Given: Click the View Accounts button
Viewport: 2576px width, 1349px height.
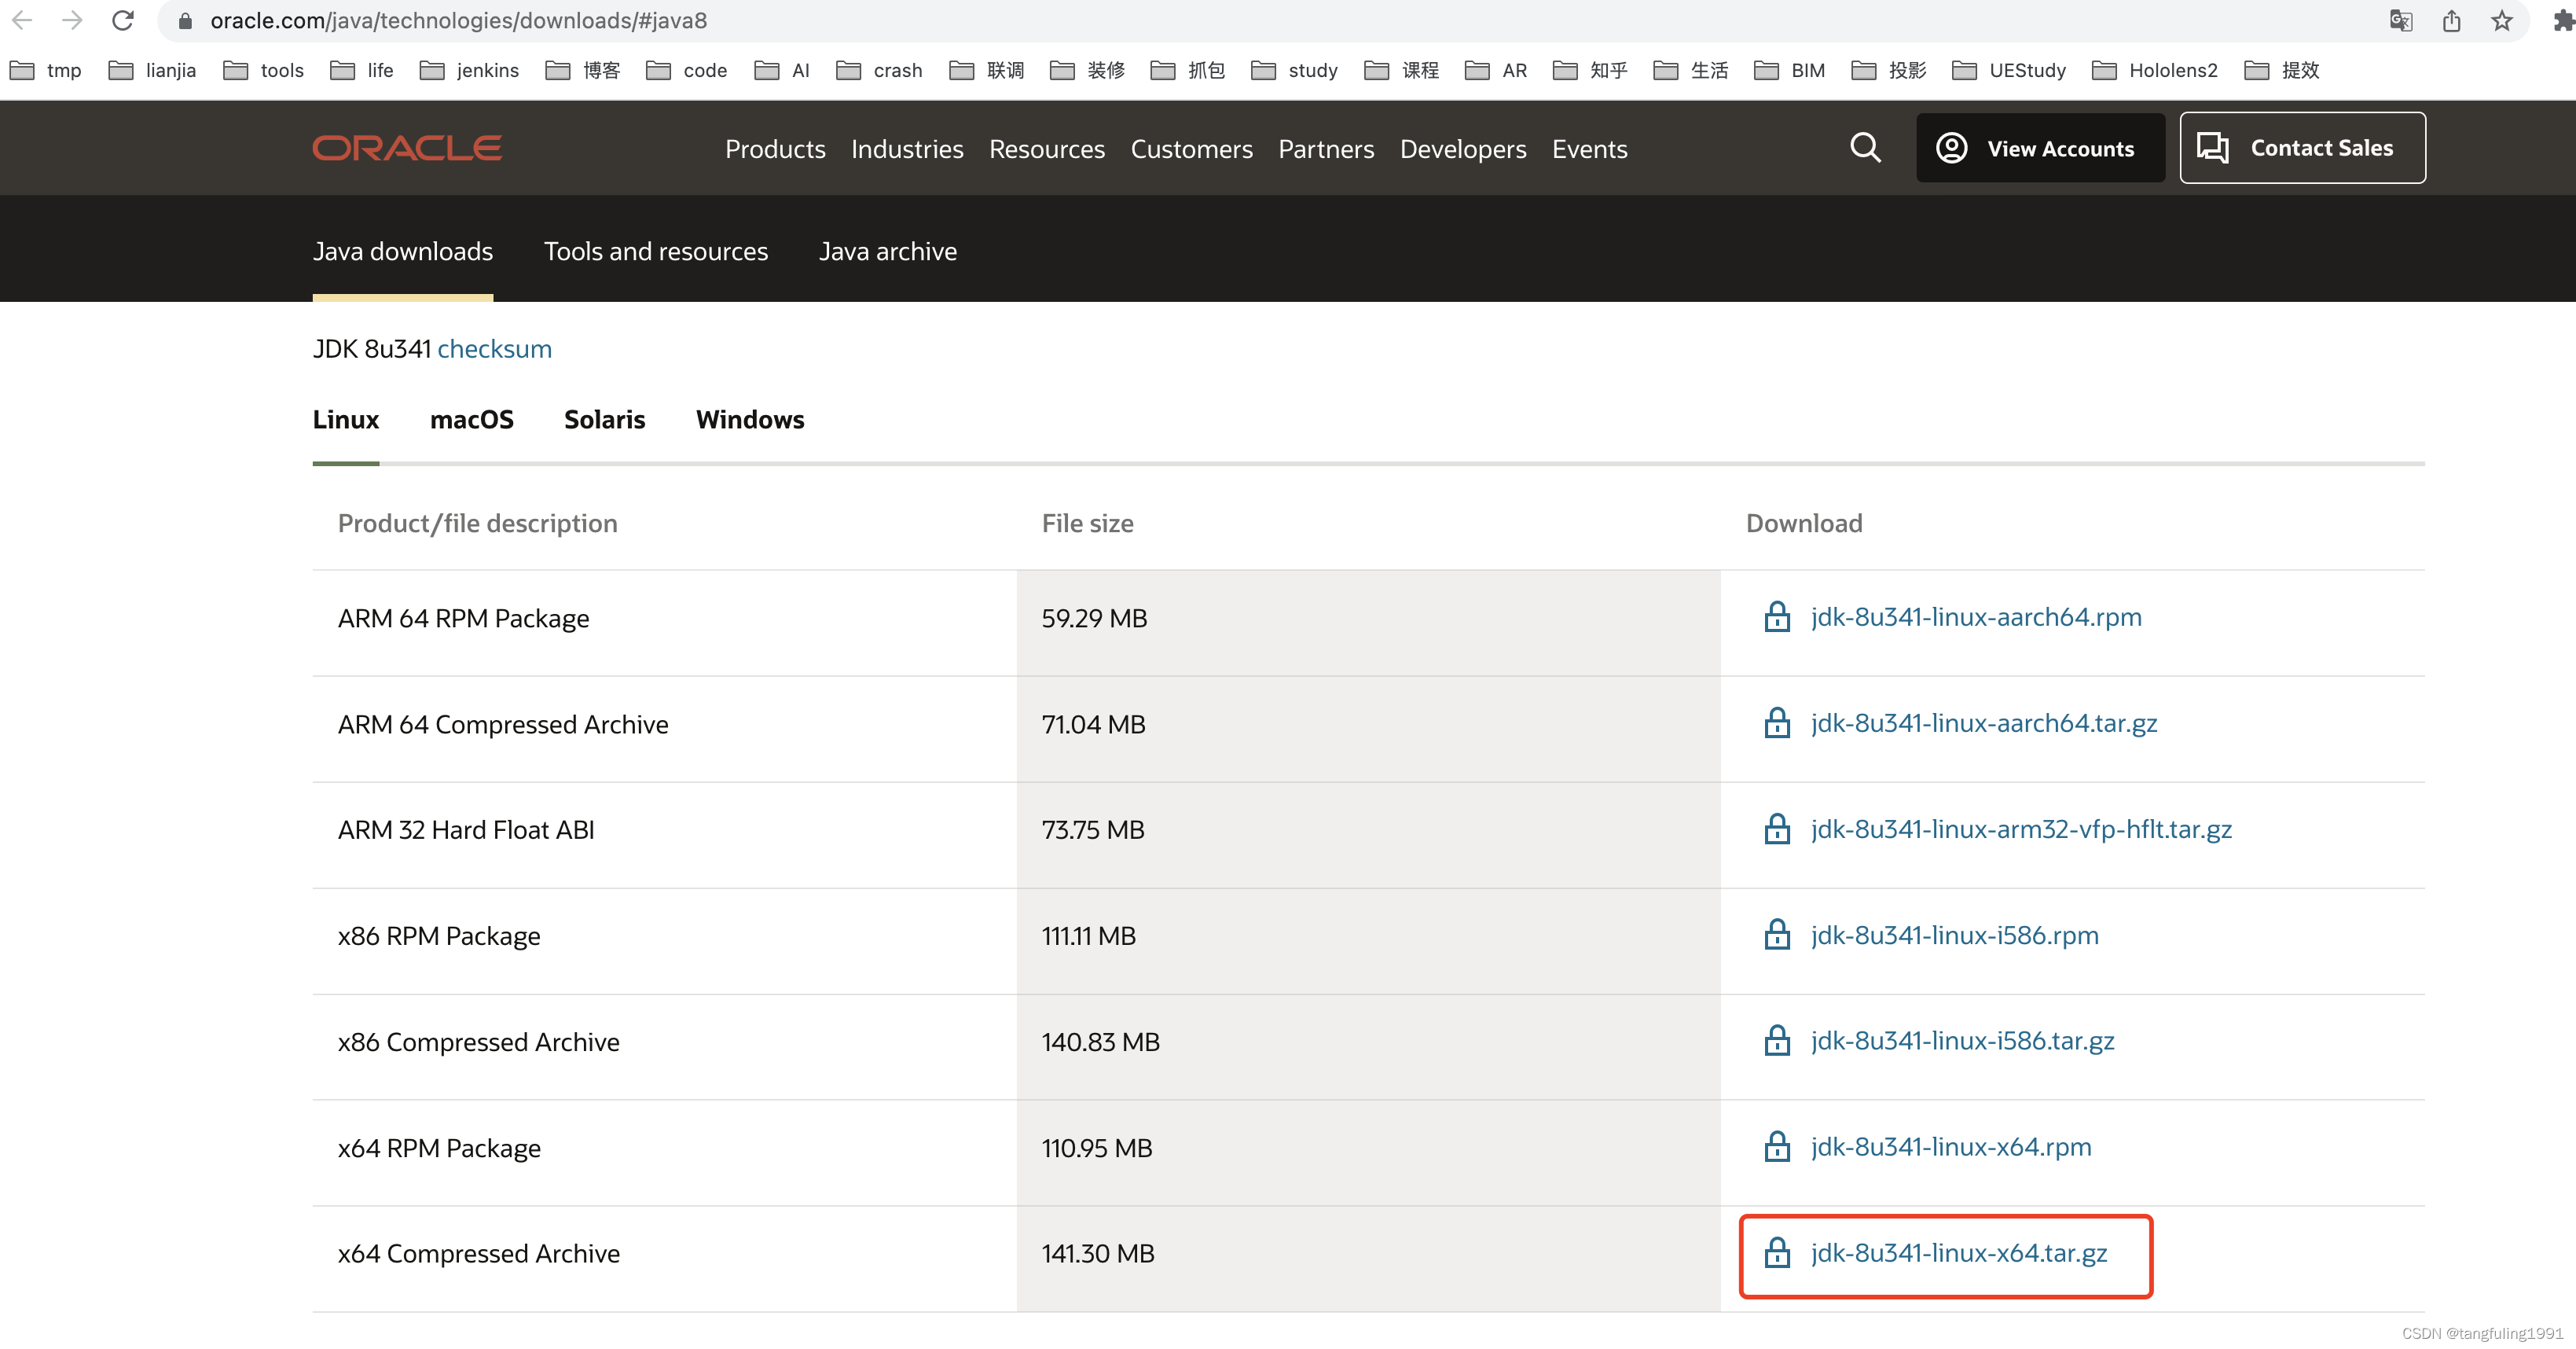Looking at the screenshot, I should click(2040, 148).
